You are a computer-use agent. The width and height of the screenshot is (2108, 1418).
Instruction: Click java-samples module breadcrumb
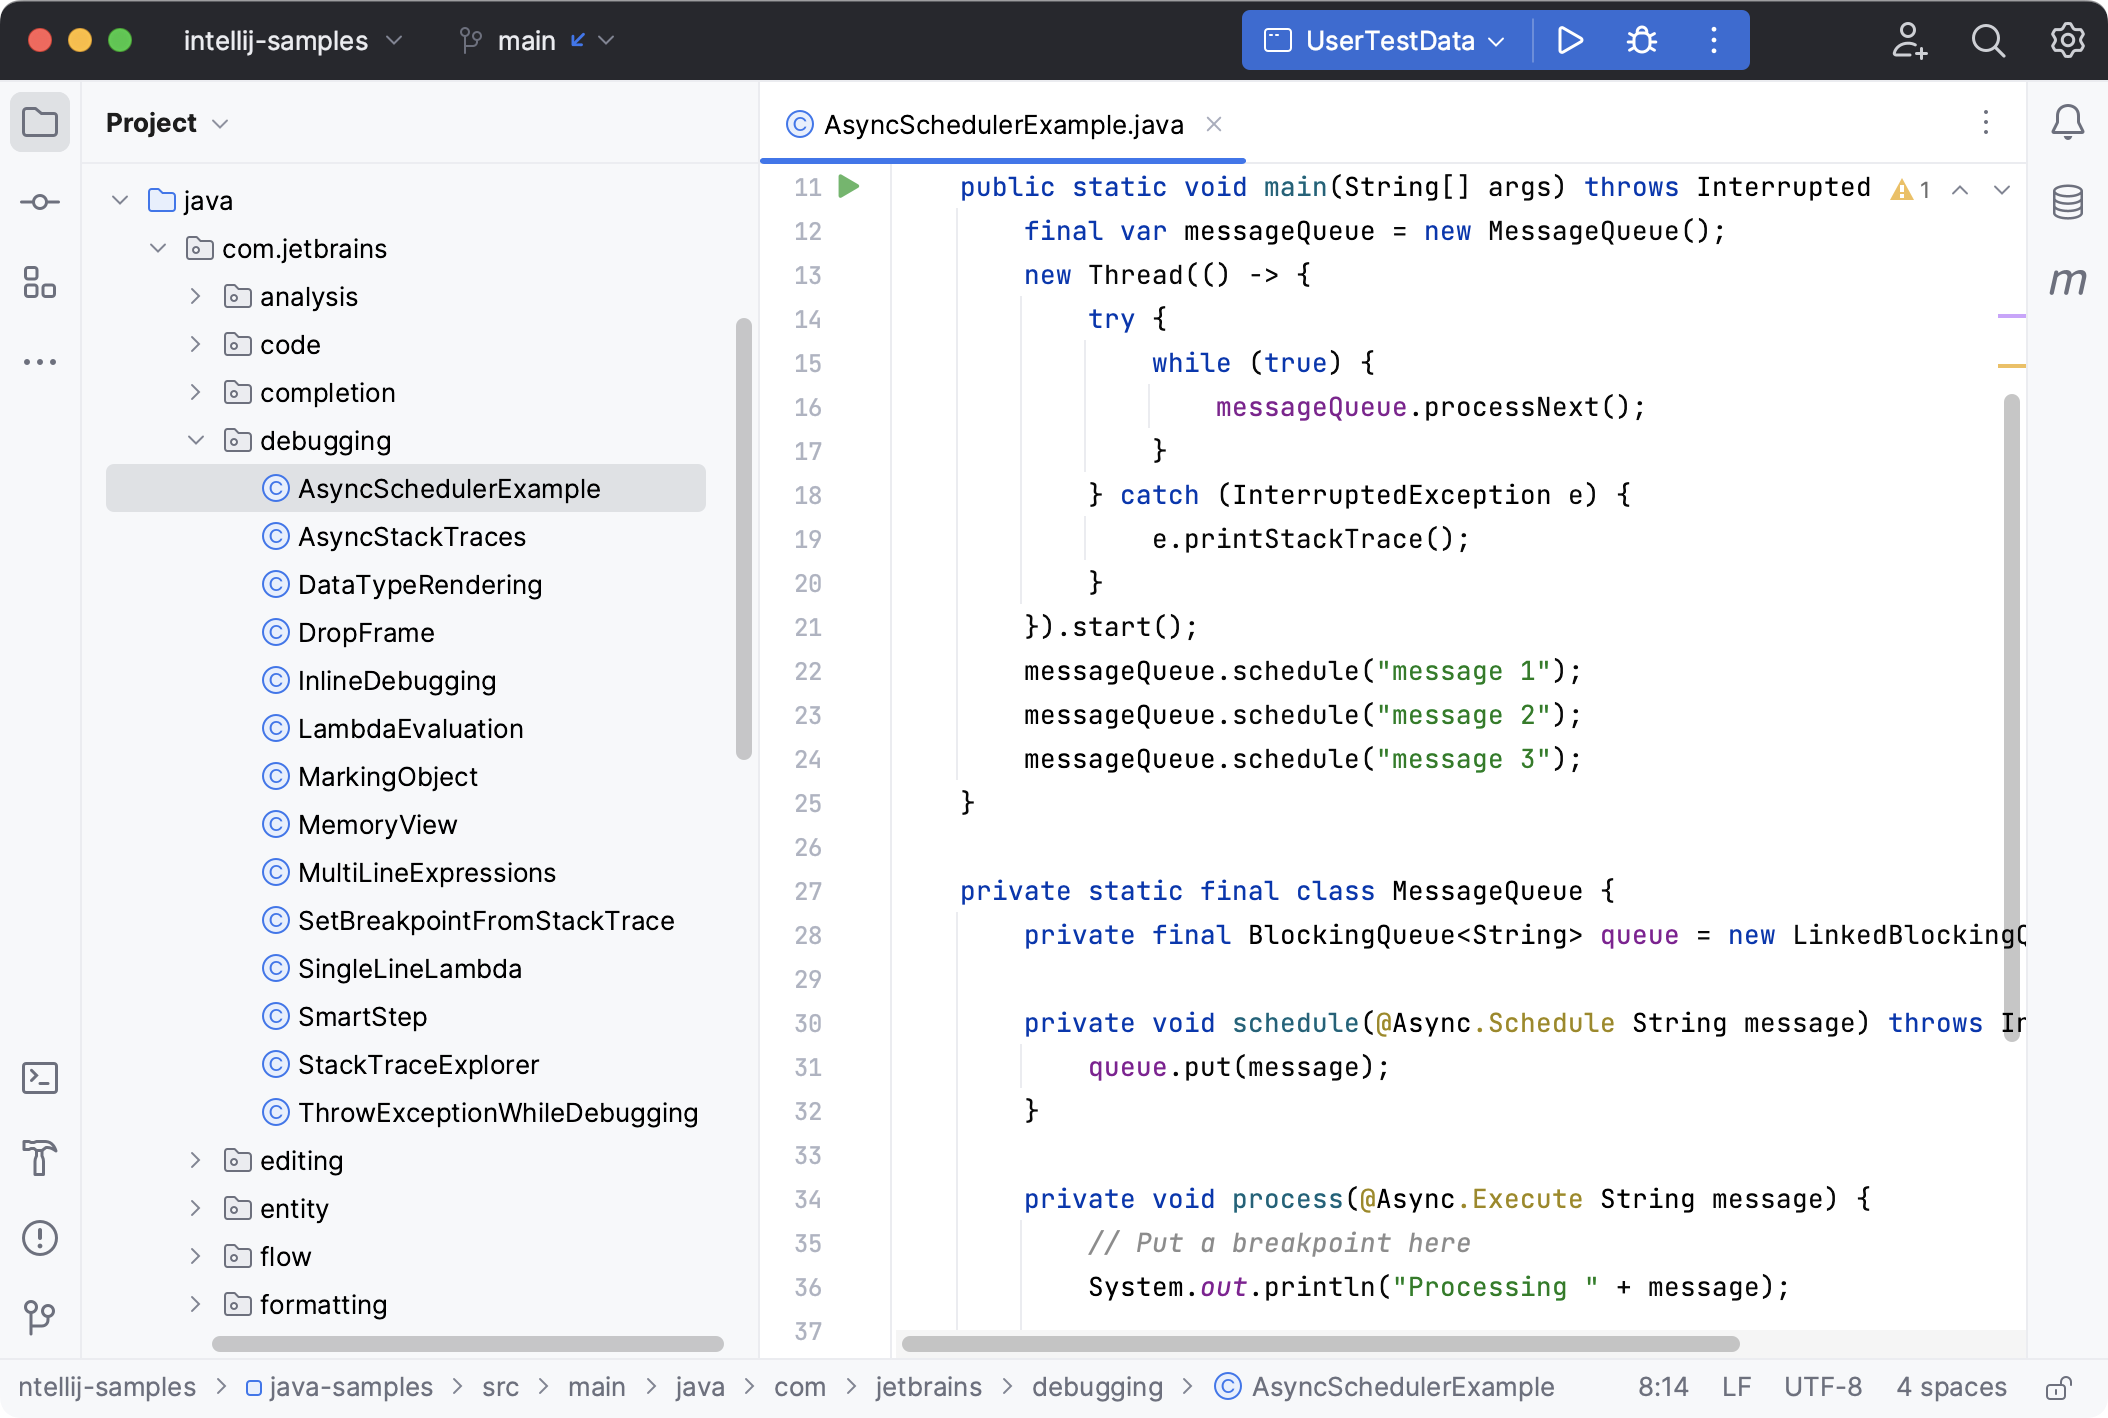tap(340, 1387)
